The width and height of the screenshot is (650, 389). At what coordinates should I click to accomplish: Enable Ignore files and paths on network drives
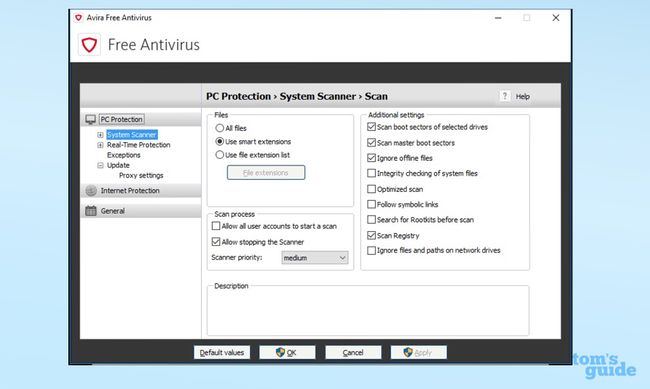click(371, 250)
